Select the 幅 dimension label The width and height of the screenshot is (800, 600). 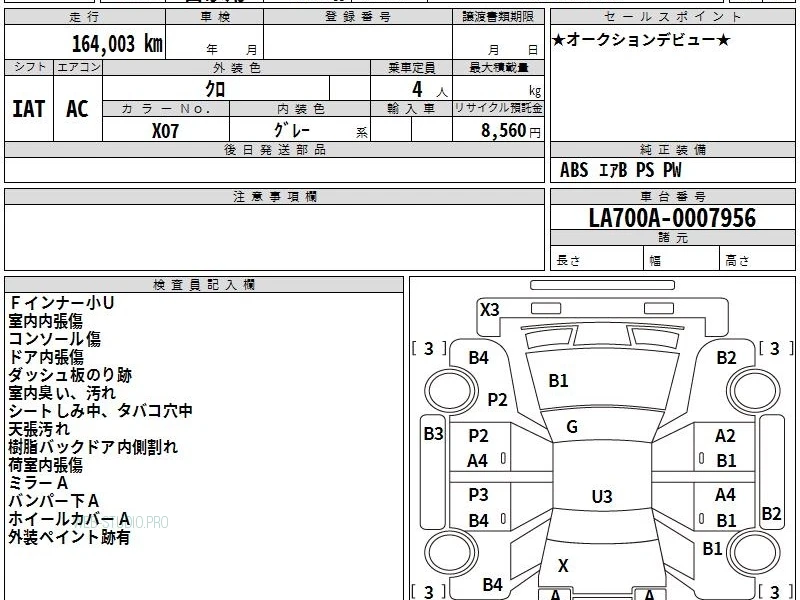pyautogui.click(x=655, y=261)
